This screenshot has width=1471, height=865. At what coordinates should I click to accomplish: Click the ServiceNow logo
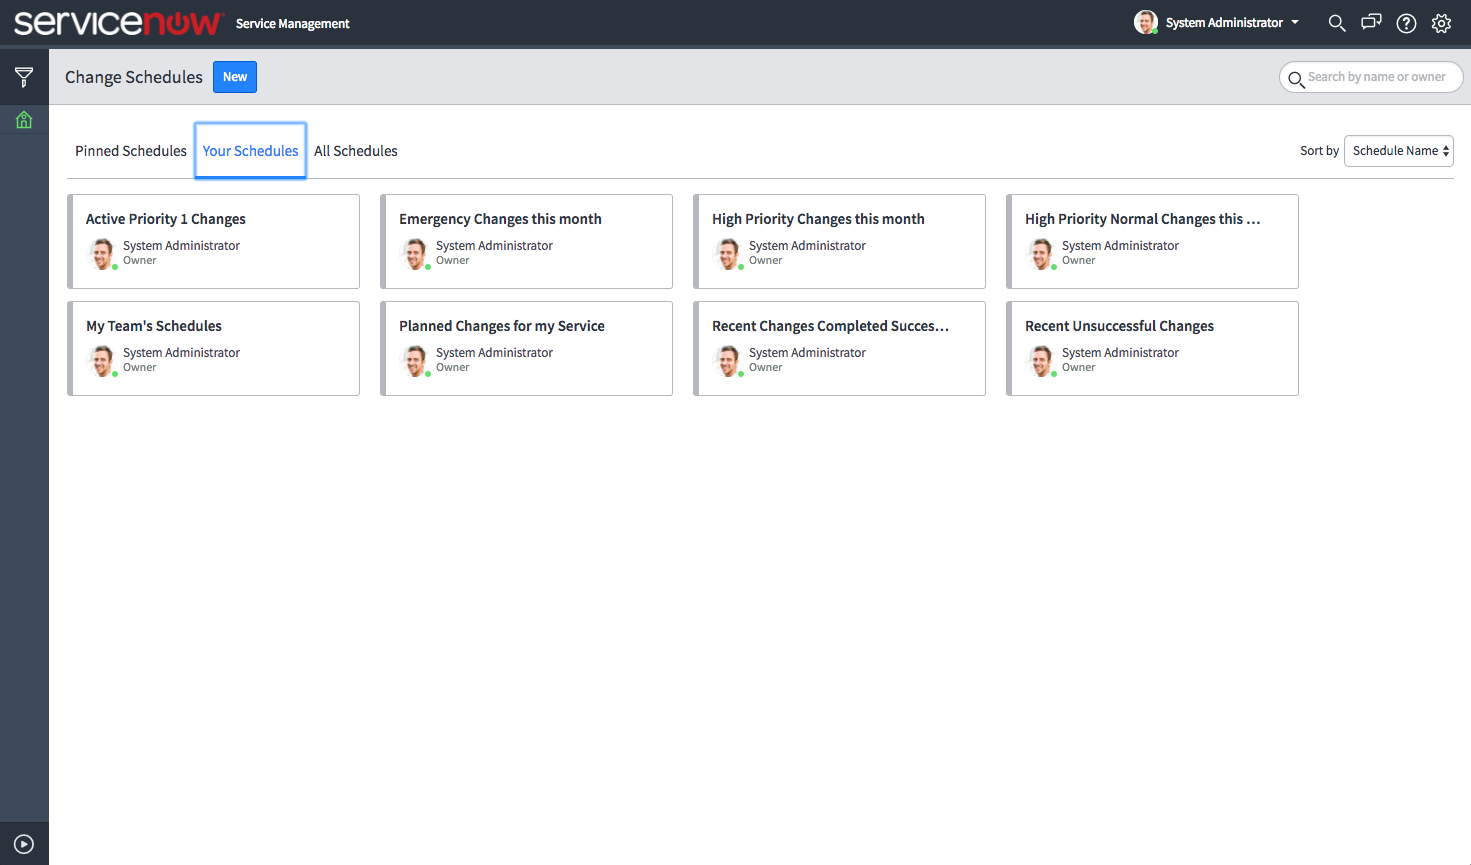(118, 23)
